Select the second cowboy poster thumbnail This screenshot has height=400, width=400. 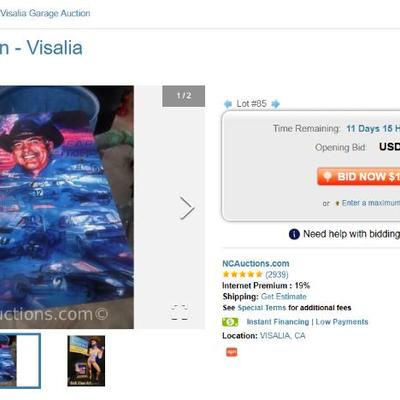tap(86, 361)
